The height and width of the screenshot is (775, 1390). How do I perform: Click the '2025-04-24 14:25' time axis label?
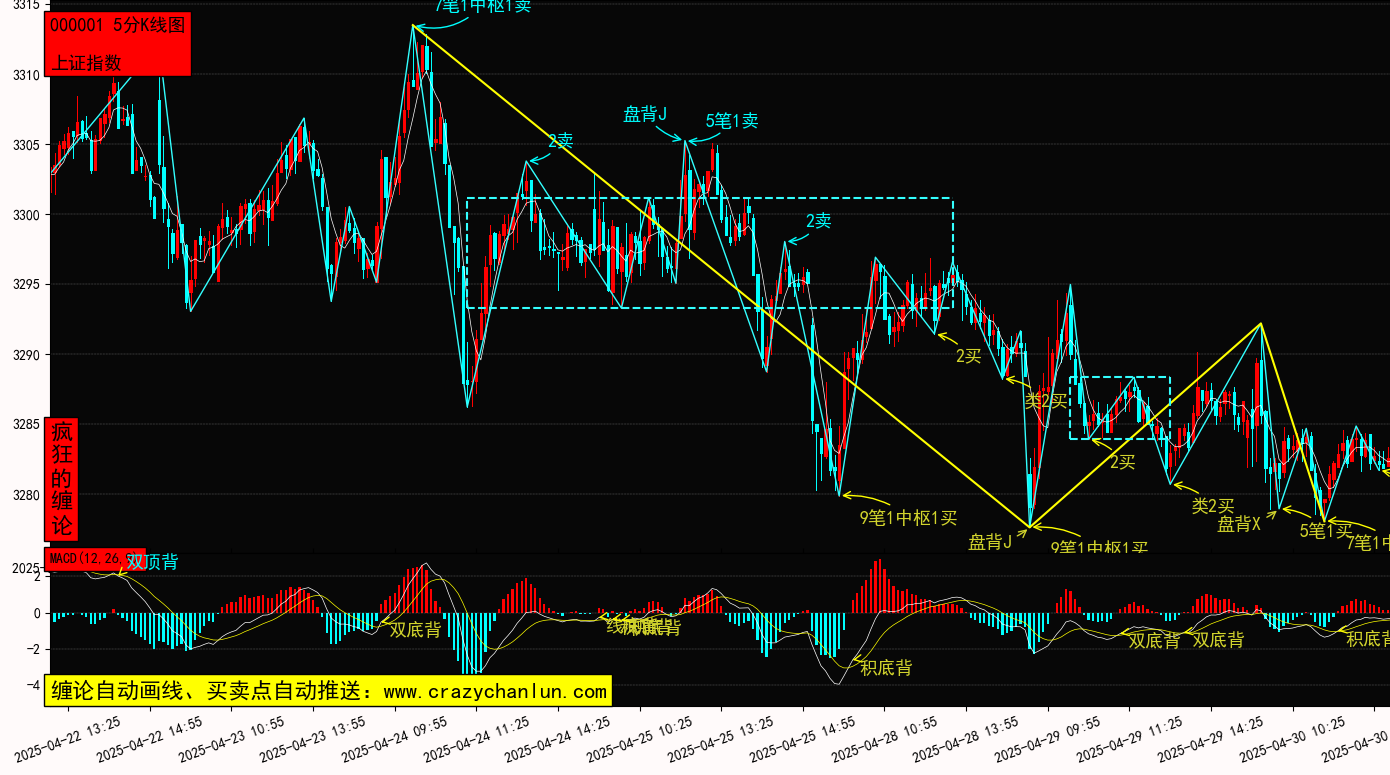(557, 738)
